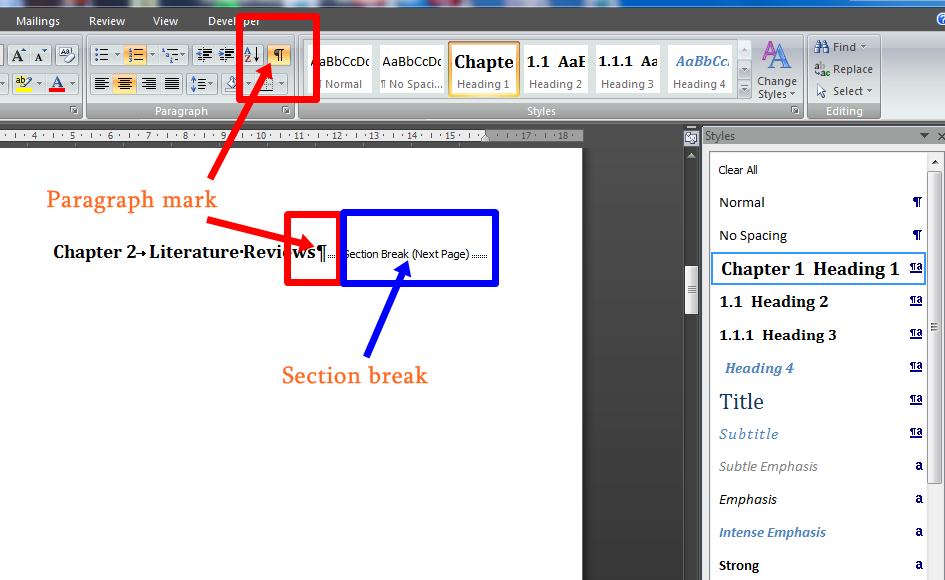Toggle center alignment

tap(125, 83)
